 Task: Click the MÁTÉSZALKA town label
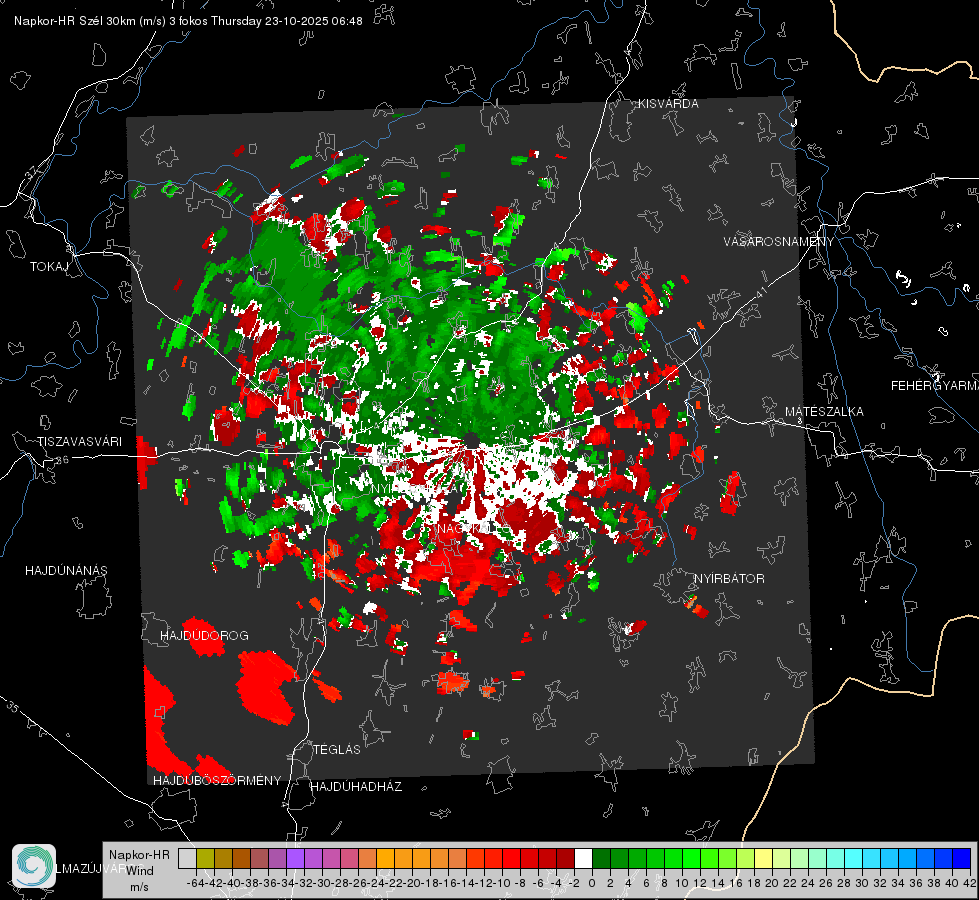(824, 412)
